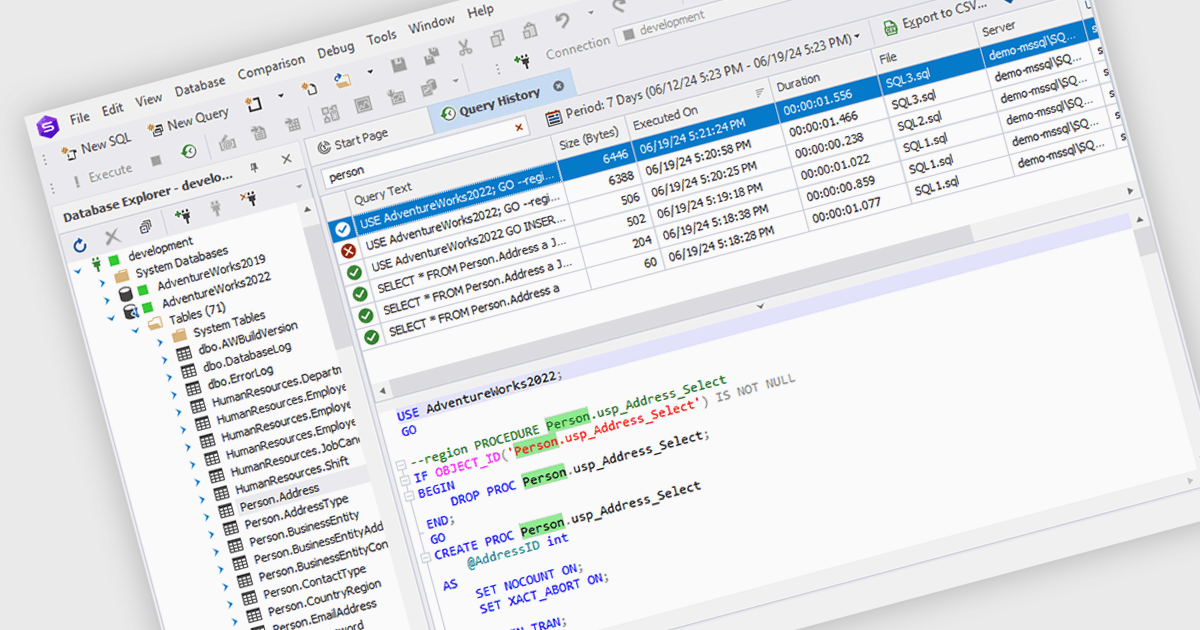Expand the System Tables folder
This screenshot has width=1200, height=630.
point(161,343)
